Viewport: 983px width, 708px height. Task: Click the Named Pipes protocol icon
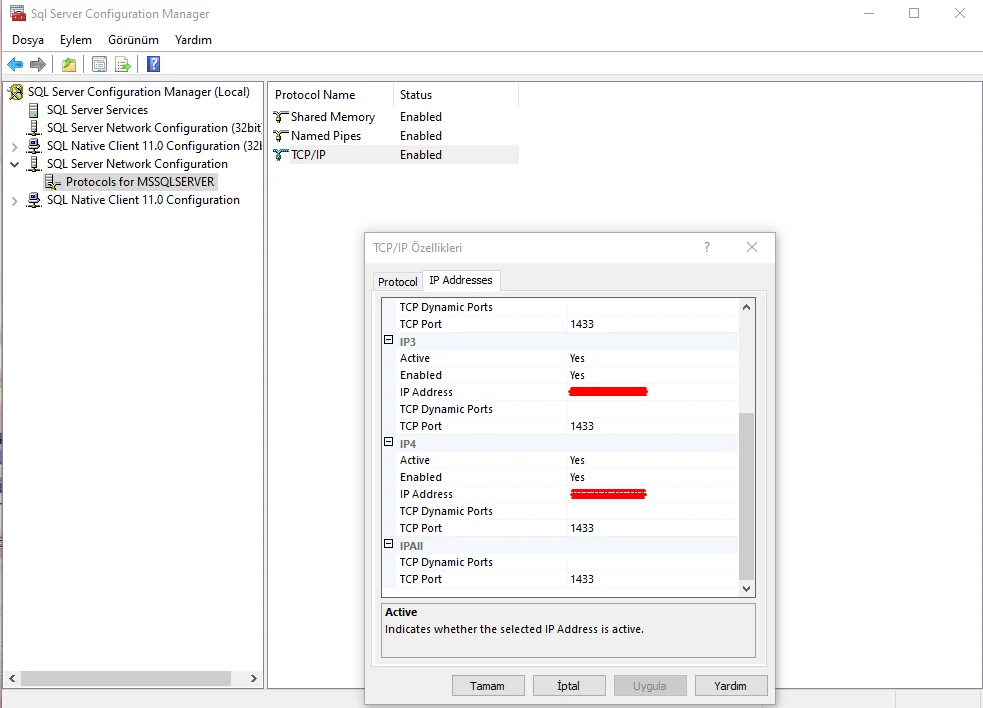click(x=281, y=135)
